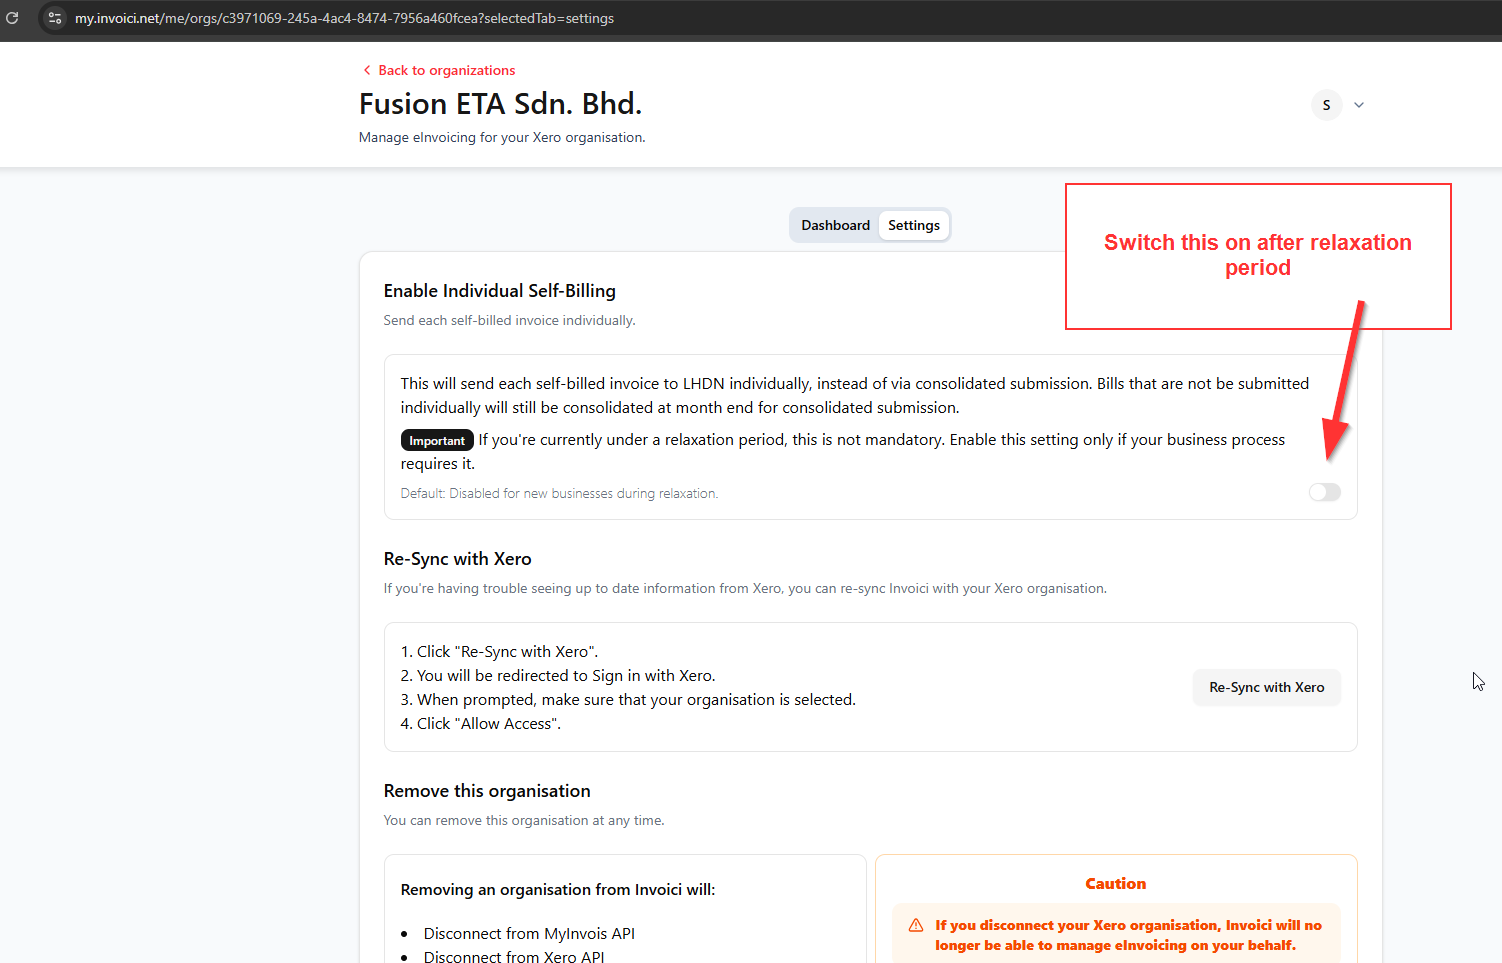Click the black "Important" badge
Image resolution: width=1502 pixels, height=963 pixels.
(x=437, y=441)
